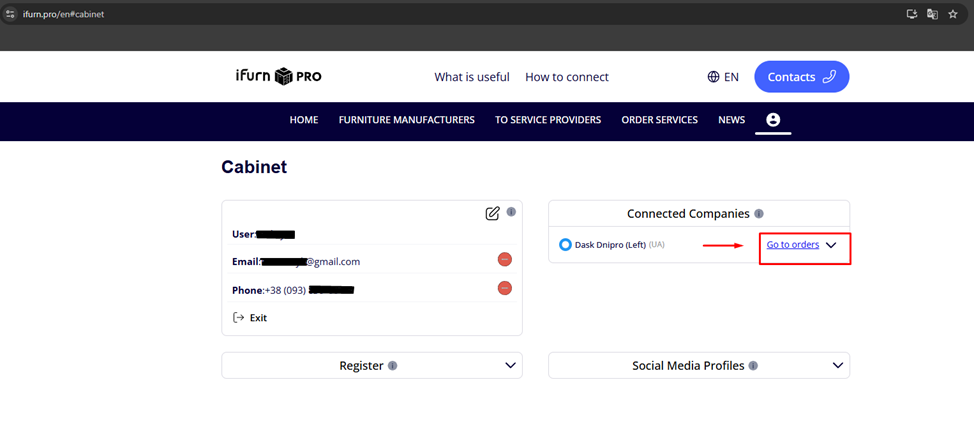Screen dimensions: 974x426
Task: Follow the Go to orders link
Action: [x=793, y=245]
